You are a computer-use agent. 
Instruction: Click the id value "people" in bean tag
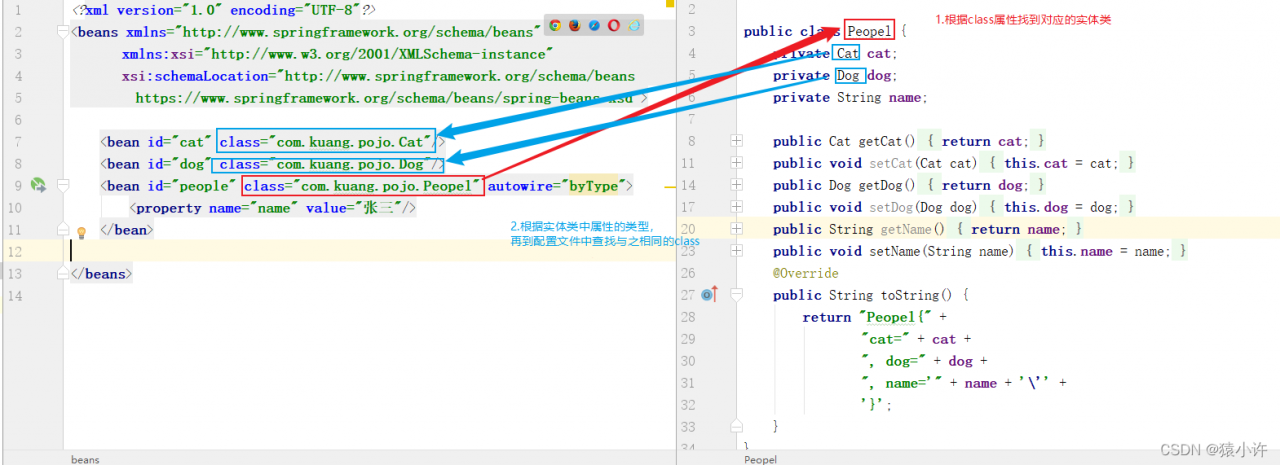[x=205, y=185]
